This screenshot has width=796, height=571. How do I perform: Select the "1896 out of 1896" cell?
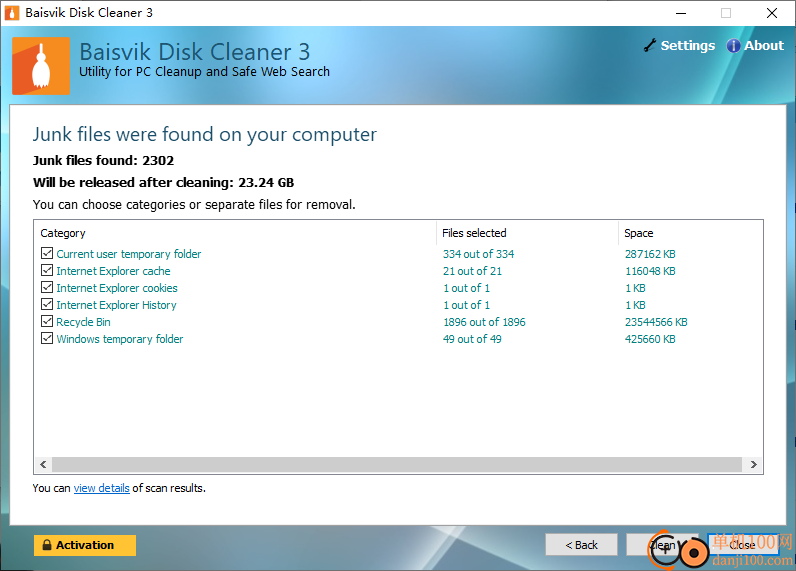484,322
